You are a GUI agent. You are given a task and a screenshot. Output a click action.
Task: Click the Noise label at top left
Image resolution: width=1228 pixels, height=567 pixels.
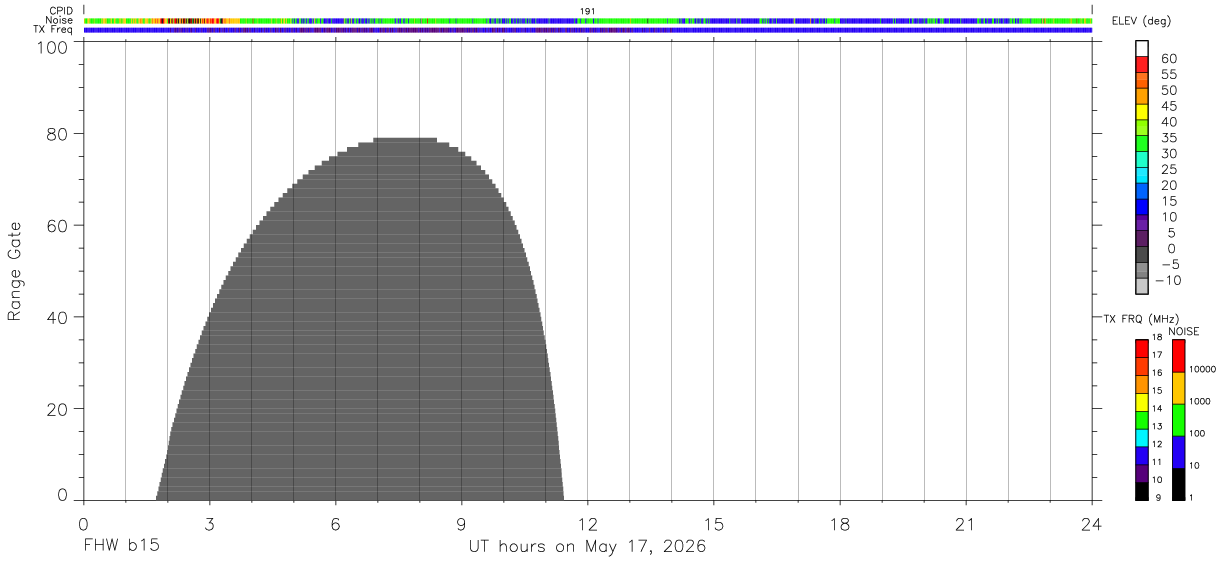[x=60, y=20]
